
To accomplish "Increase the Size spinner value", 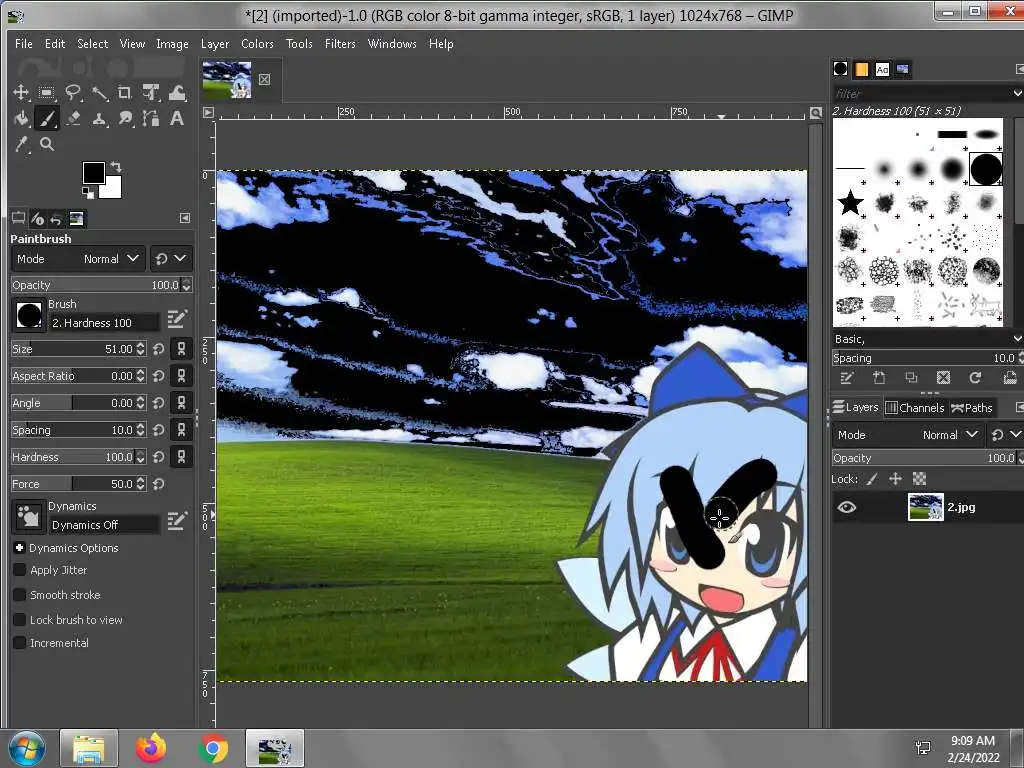I will pyautogui.click(x=140, y=345).
